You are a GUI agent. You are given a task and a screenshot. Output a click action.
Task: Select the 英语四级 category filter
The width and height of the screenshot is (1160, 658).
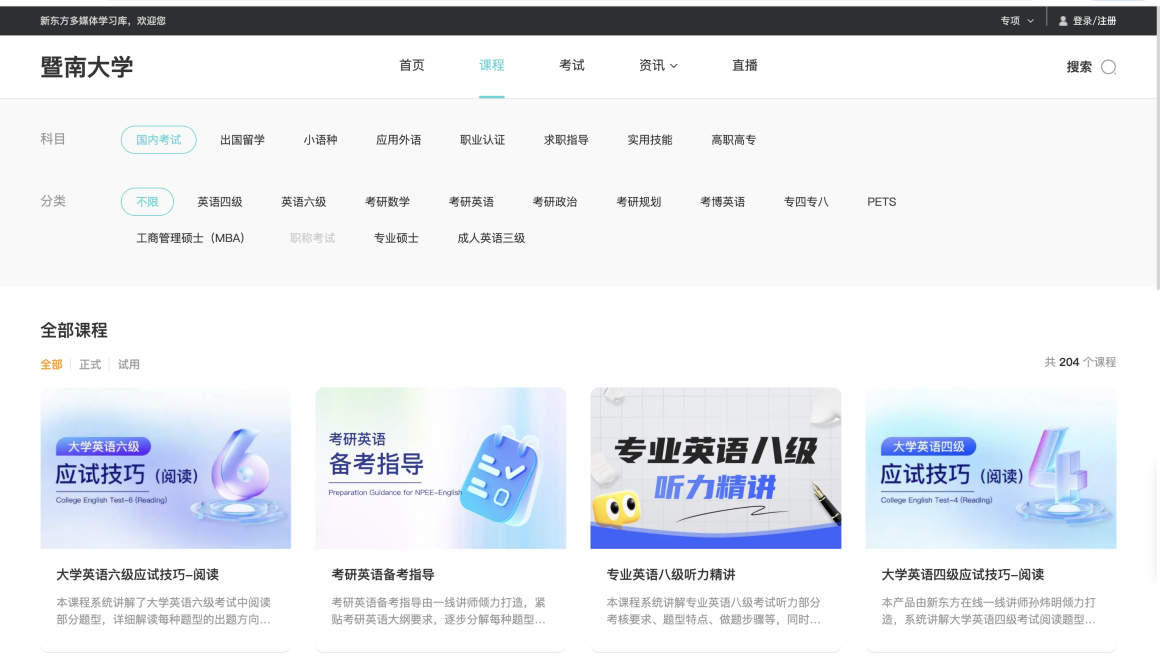(220, 202)
